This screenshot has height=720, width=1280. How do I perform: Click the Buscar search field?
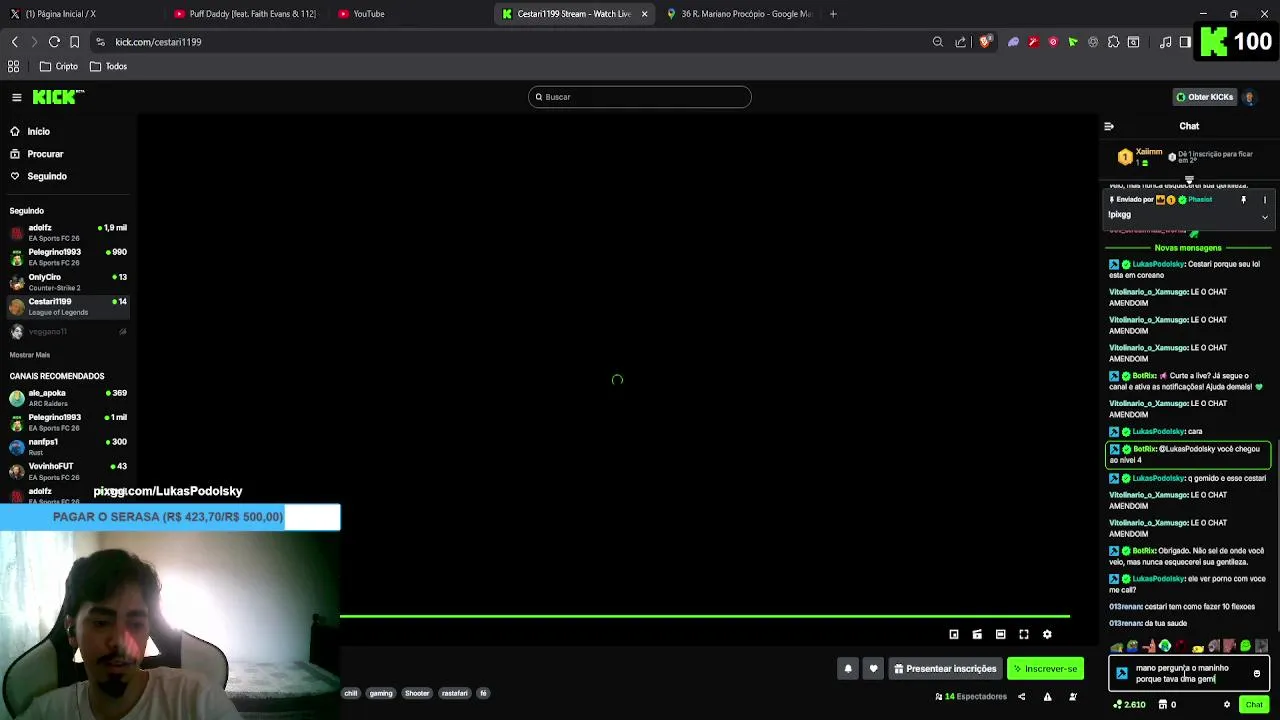640,97
